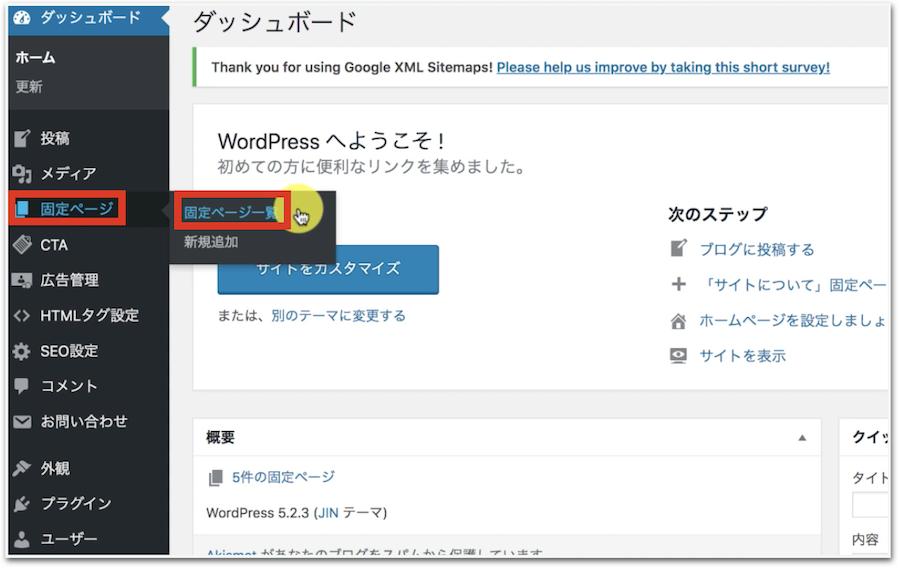Click the gear icon for SEO設定
Viewport: 900px width, 568px height.
[x=22, y=352]
